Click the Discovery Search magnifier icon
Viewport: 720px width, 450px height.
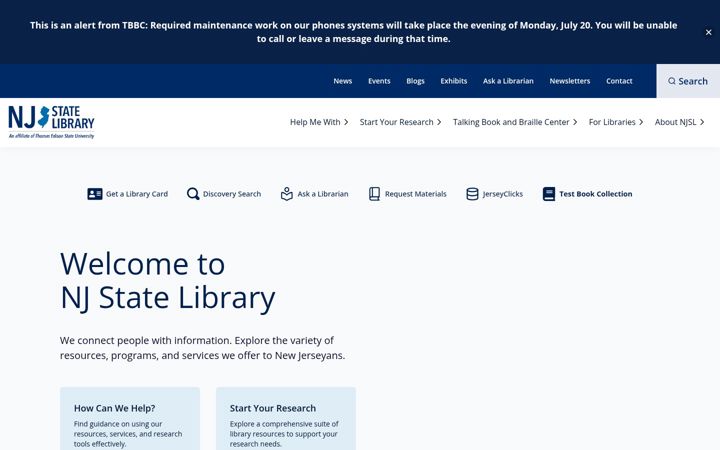pos(193,194)
